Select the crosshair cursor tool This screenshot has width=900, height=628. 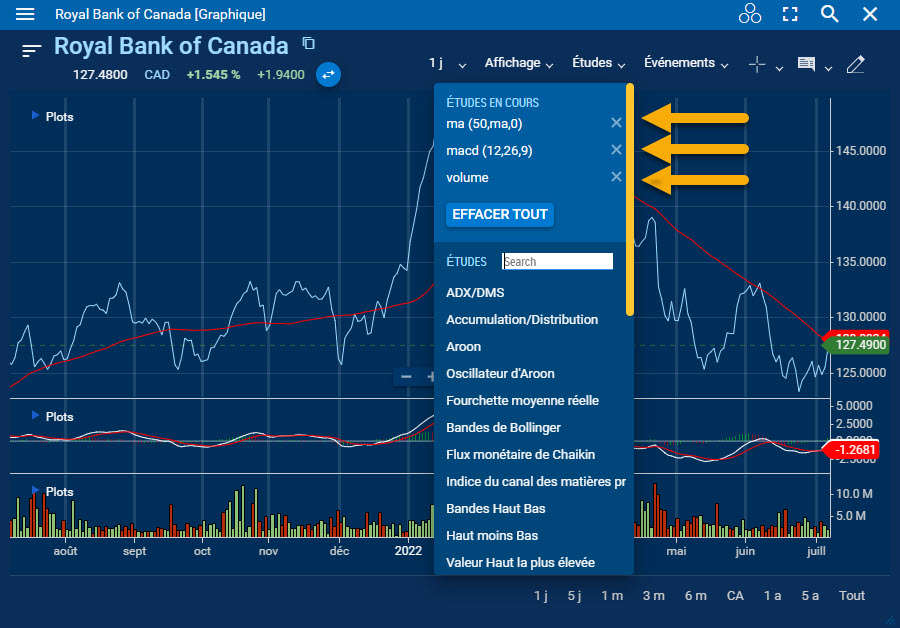tap(757, 64)
